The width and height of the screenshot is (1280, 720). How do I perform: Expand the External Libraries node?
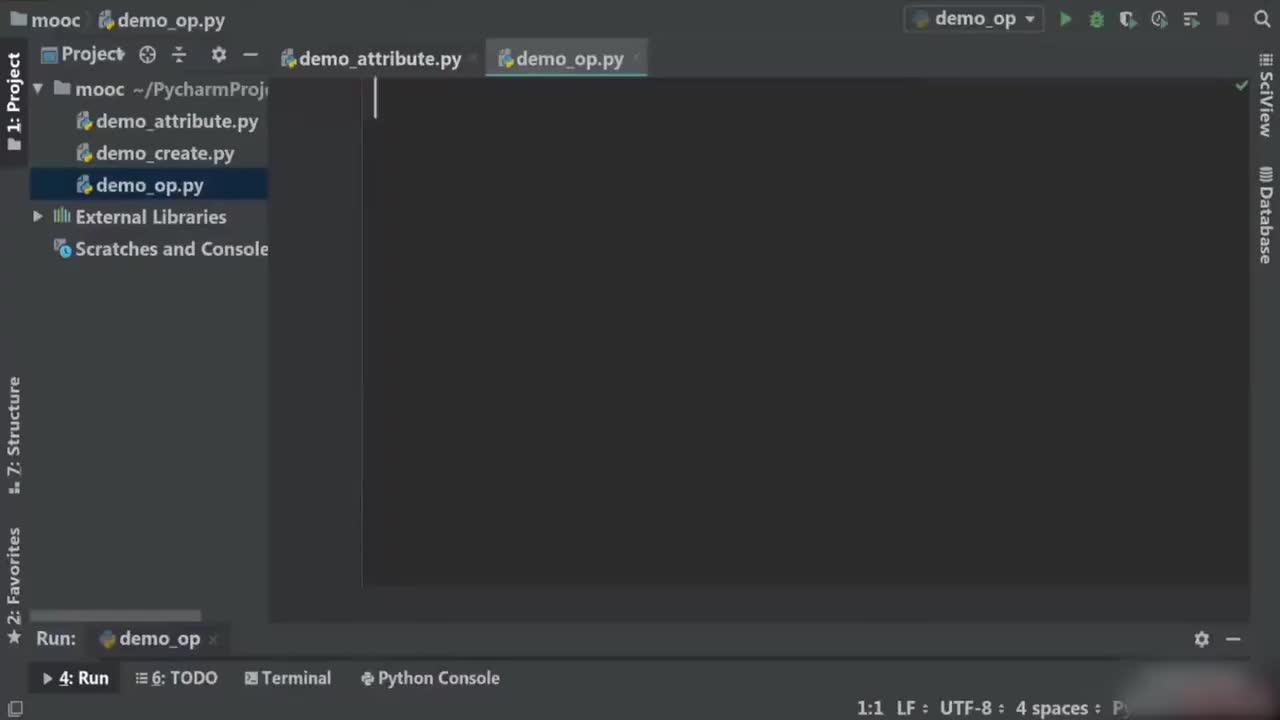click(x=38, y=217)
